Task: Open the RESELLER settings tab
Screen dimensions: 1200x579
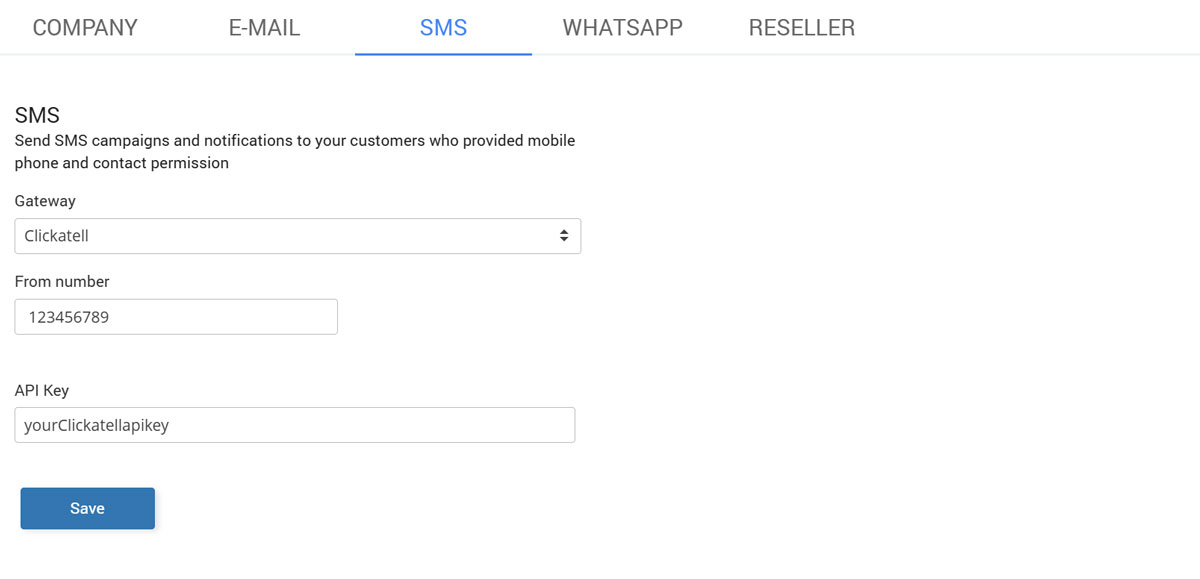Action: coord(801,27)
